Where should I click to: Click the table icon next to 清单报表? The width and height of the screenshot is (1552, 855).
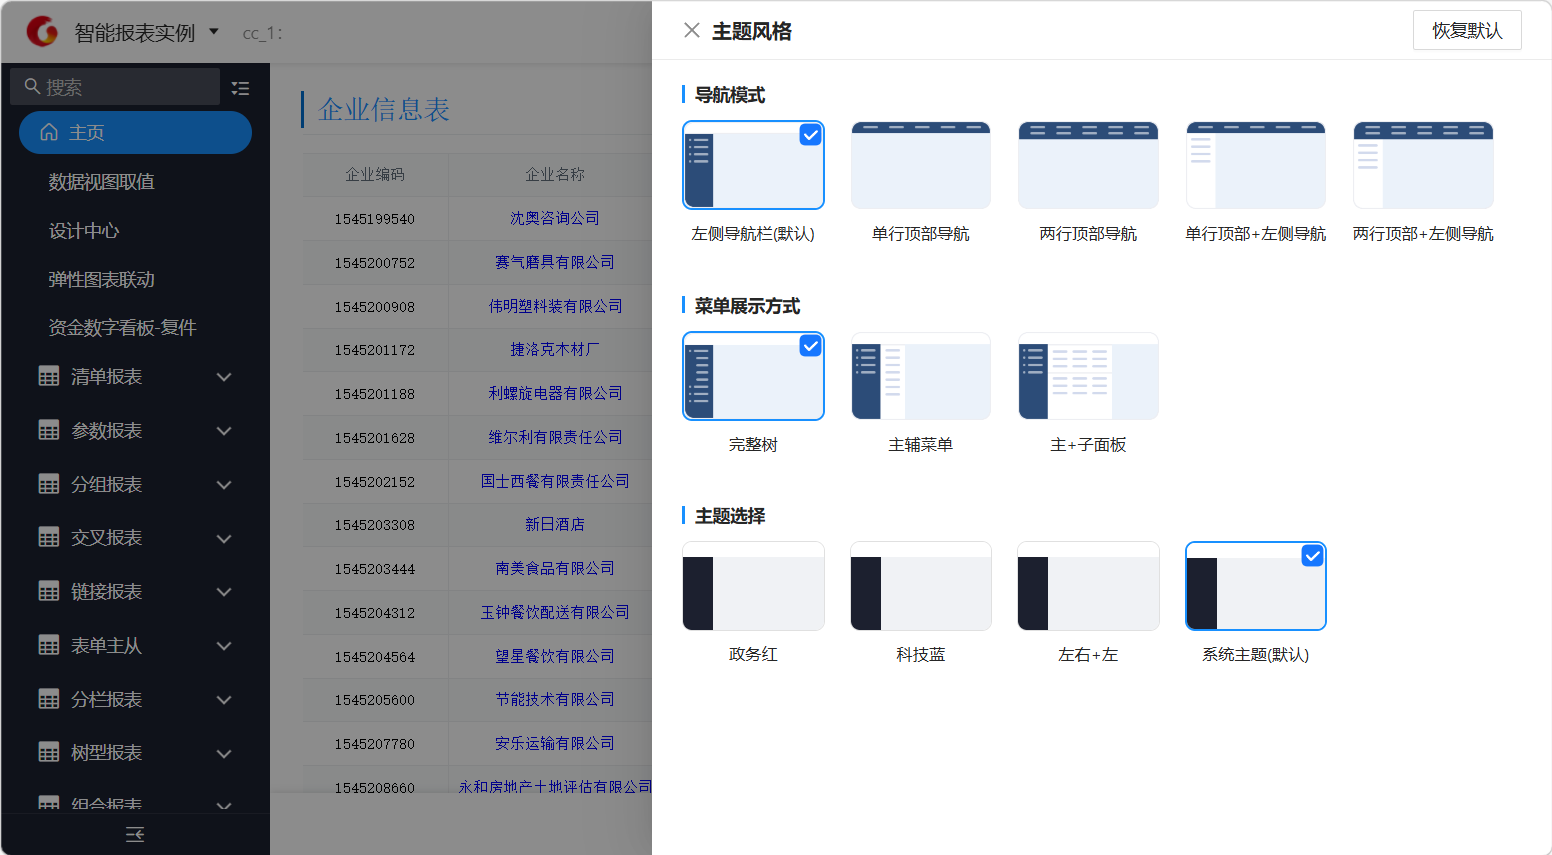pyautogui.click(x=49, y=377)
